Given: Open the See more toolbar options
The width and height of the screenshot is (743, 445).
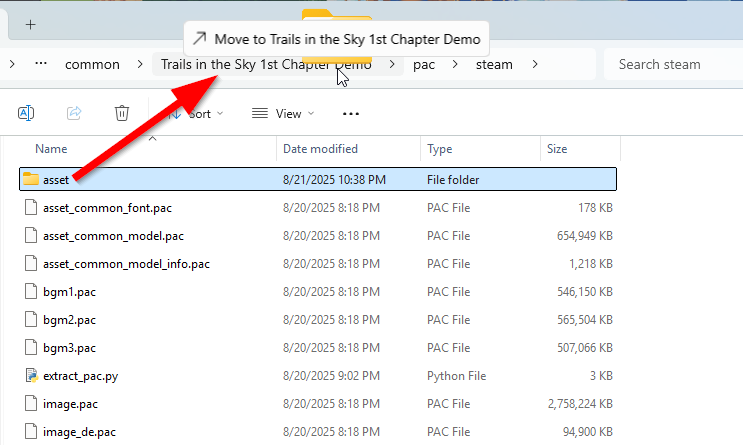Looking at the screenshot, I should click(x=351, y=114).
